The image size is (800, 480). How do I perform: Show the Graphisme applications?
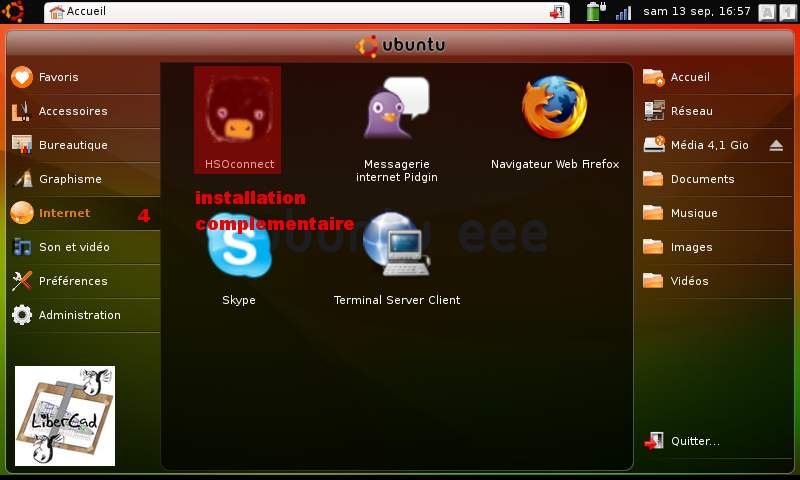(84, 179)
